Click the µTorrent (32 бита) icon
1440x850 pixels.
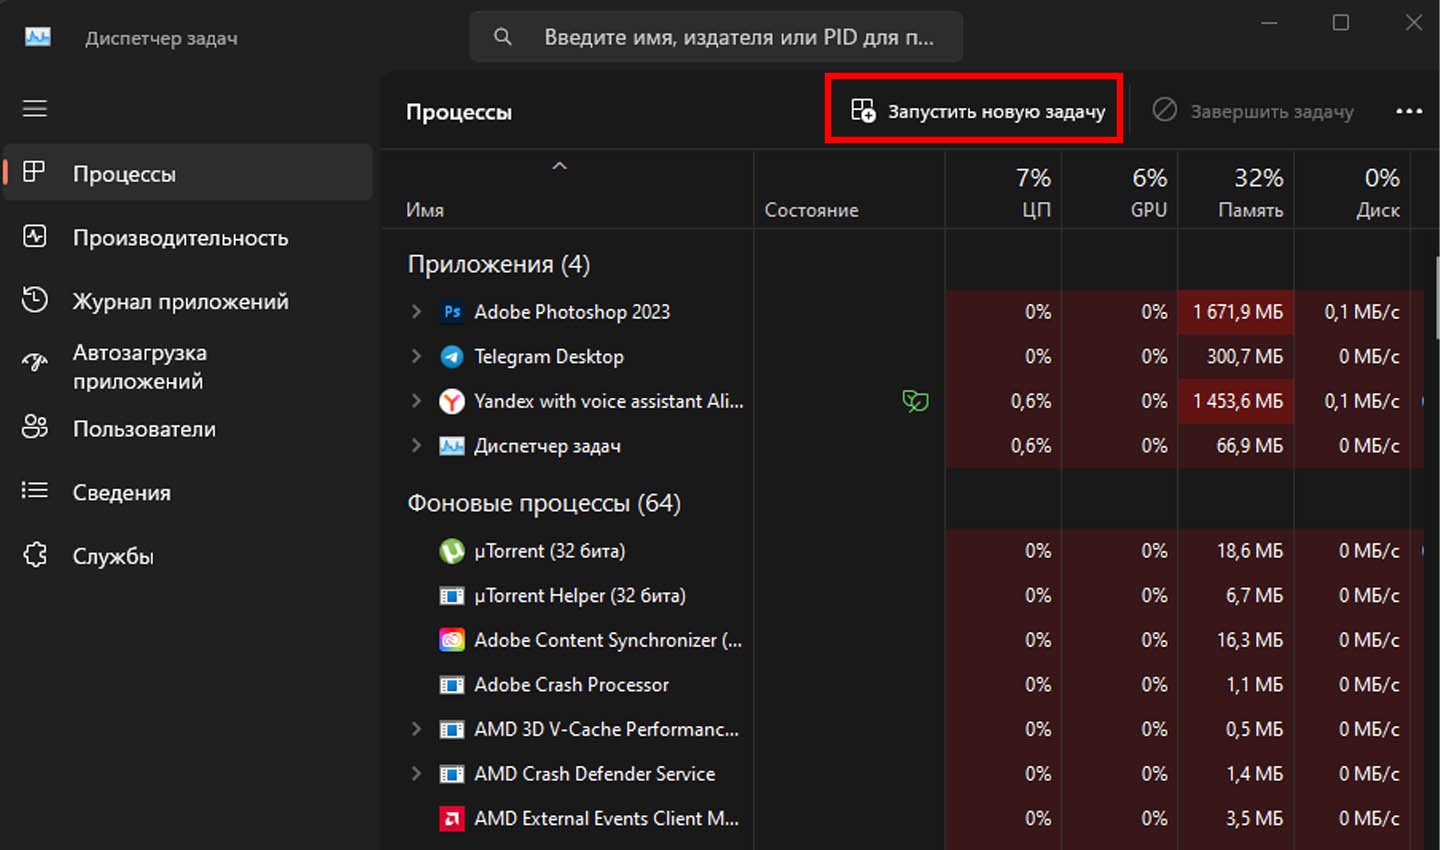point(452,551)
